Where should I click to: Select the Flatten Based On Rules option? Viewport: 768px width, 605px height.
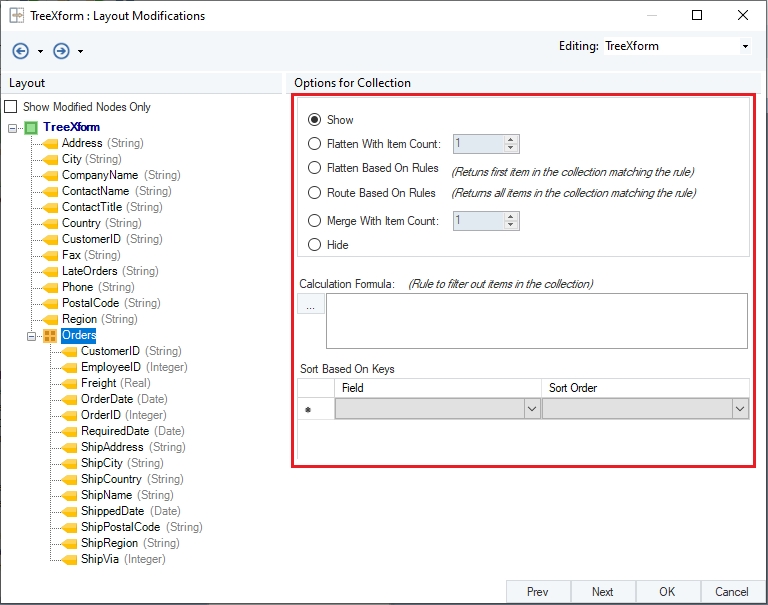pyautogui.click(x=315, y=168)
